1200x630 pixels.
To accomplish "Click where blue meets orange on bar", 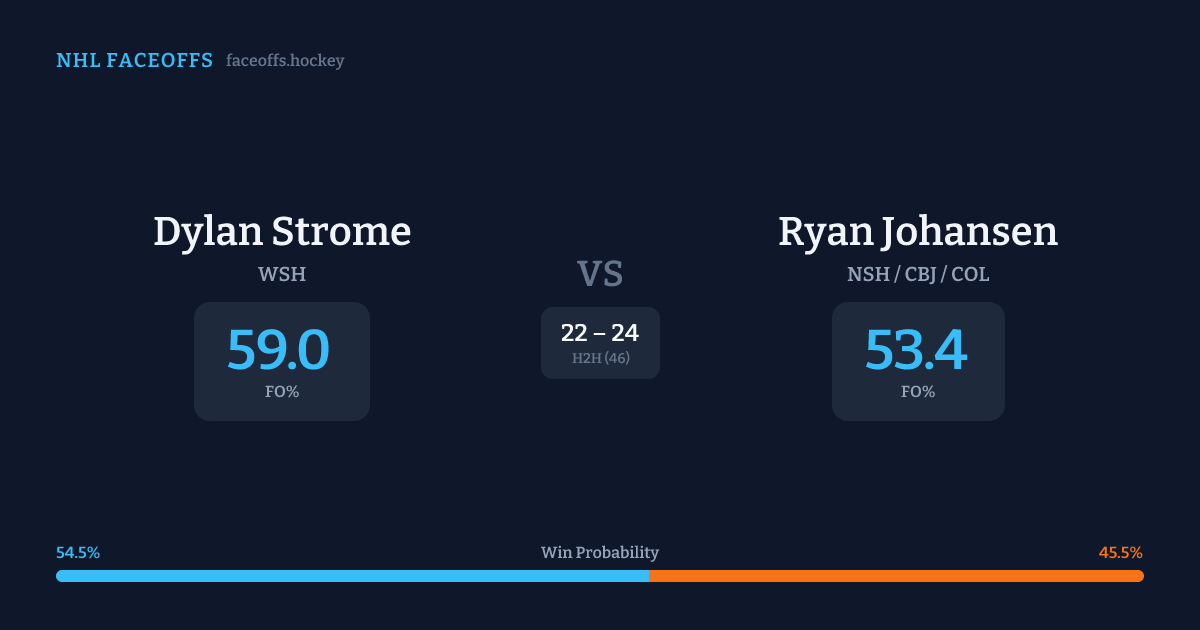I will (649, 576).
